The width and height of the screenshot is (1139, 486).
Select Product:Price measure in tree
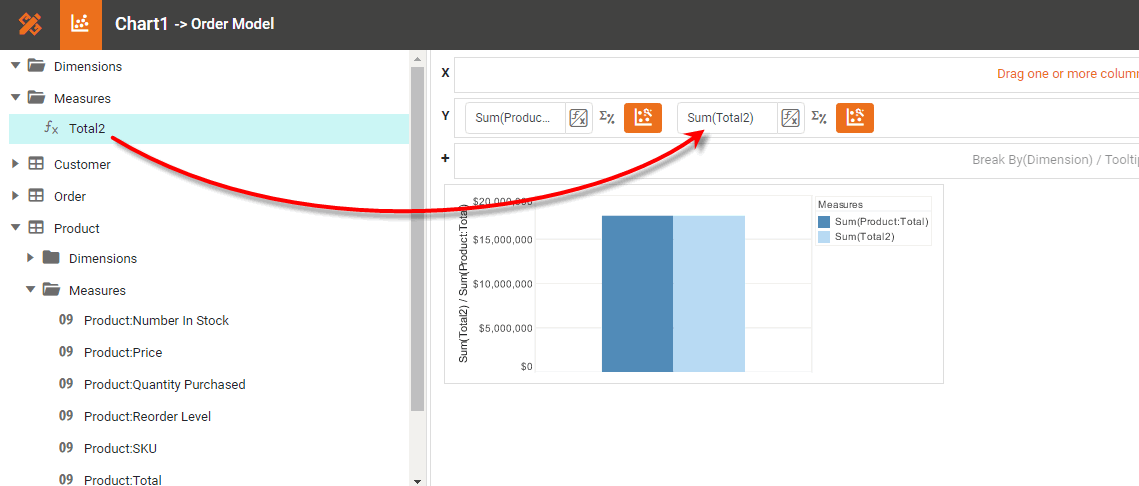123,352
